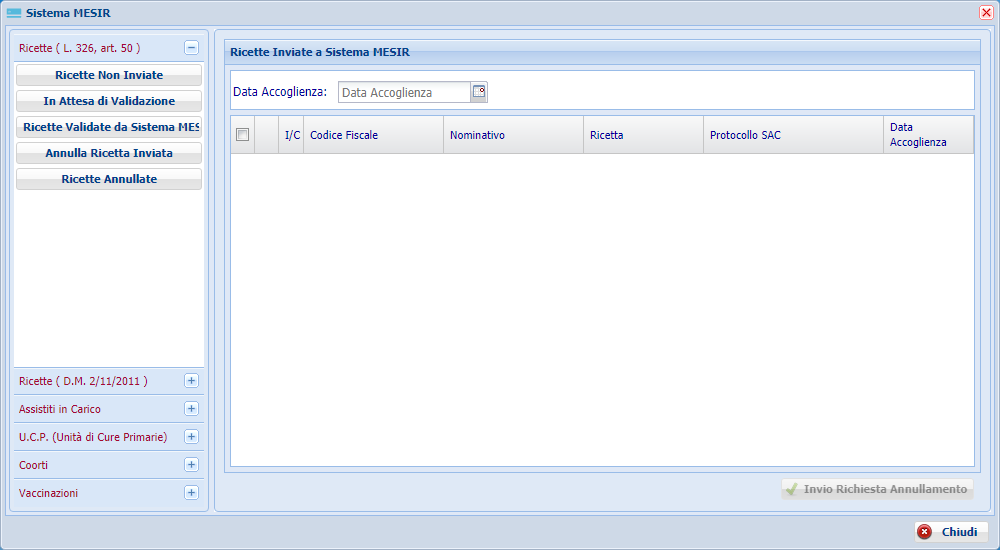Open Ricette Non Inviate
This screenshot has height=550, width=1000.
109,75
